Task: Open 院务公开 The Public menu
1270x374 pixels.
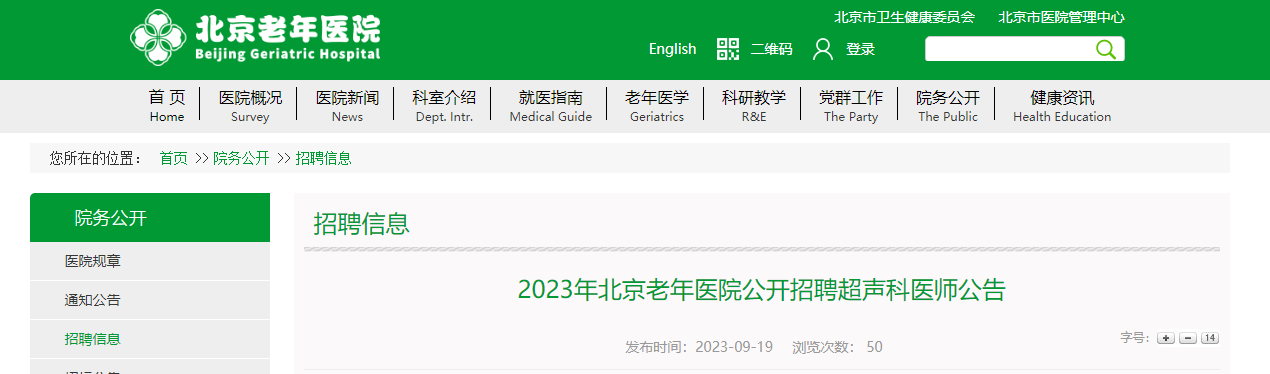Action: click(948, 105)
